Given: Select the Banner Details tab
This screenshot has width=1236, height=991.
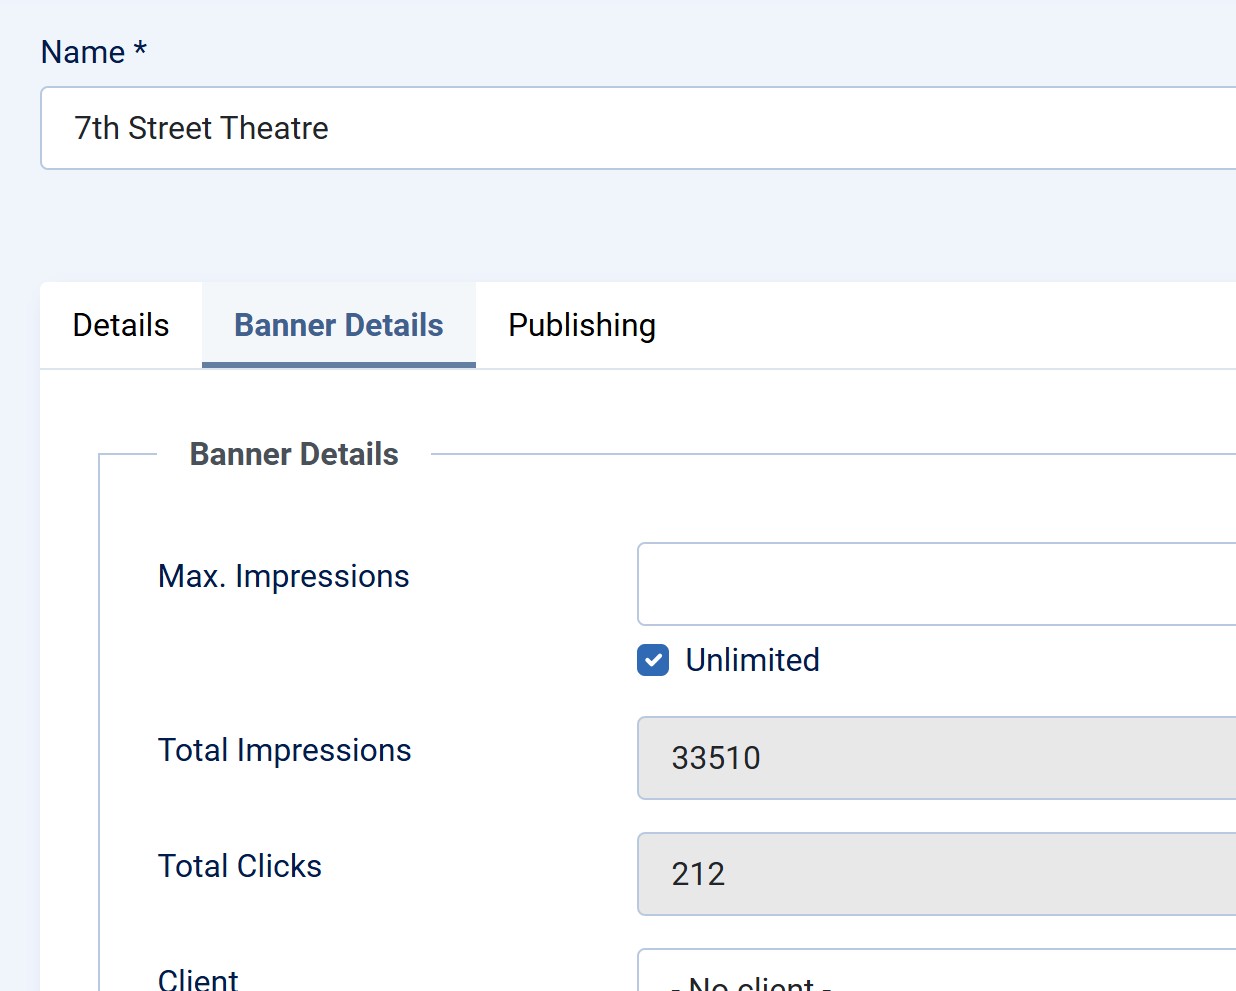Looking at the screenshot, I should pyautogui.click(x=338, y=325).
